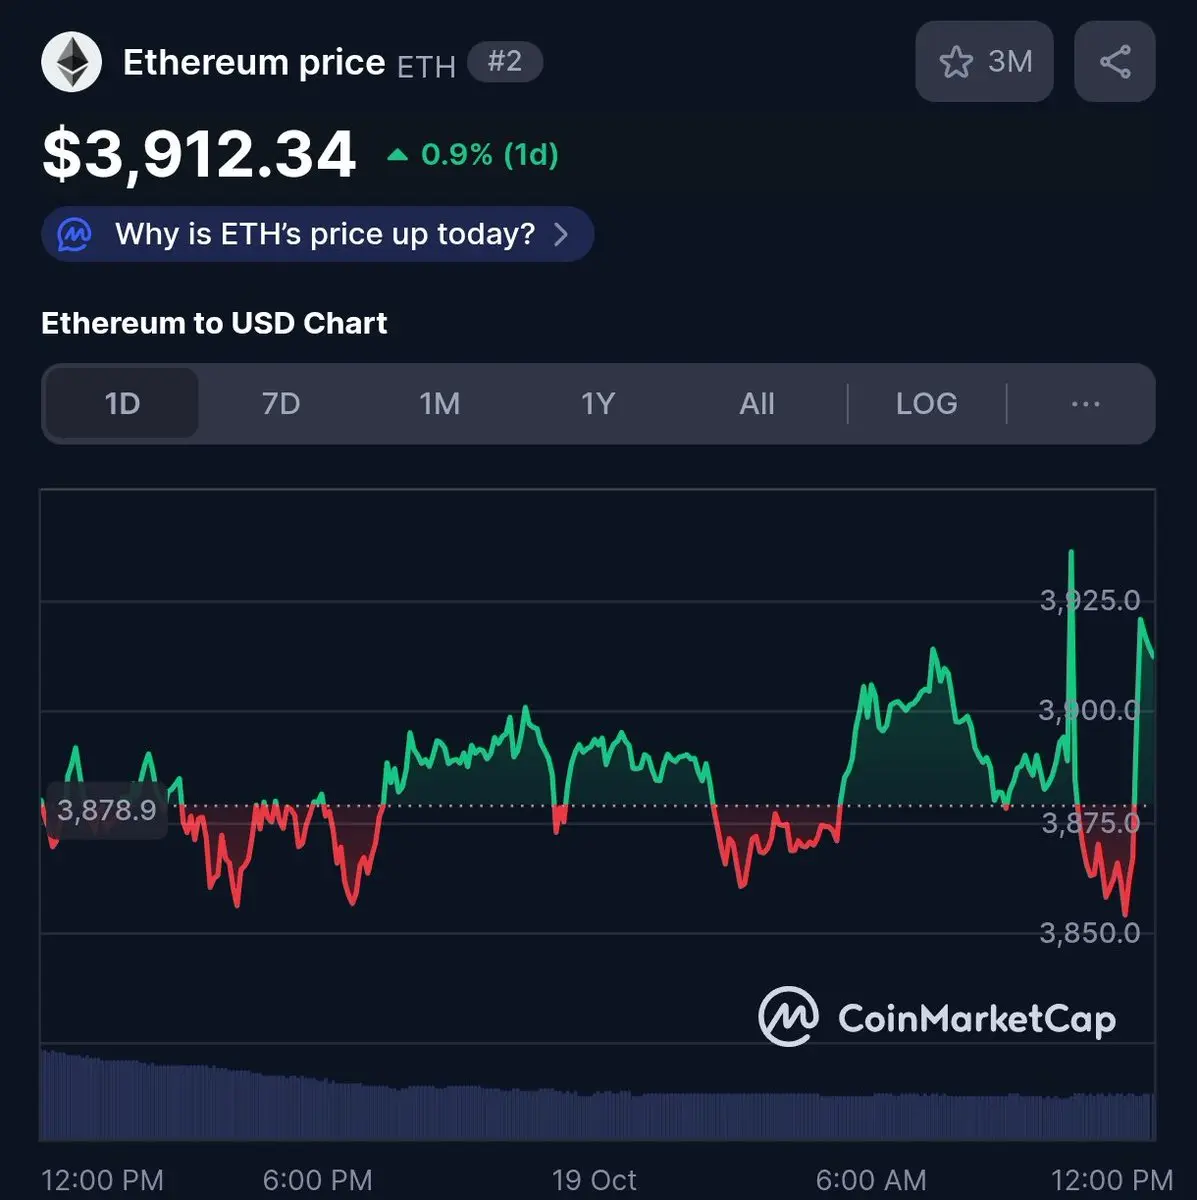Toggle the LOG scale option
This screenshot has height=1200, width=1197.
point(926,404)
